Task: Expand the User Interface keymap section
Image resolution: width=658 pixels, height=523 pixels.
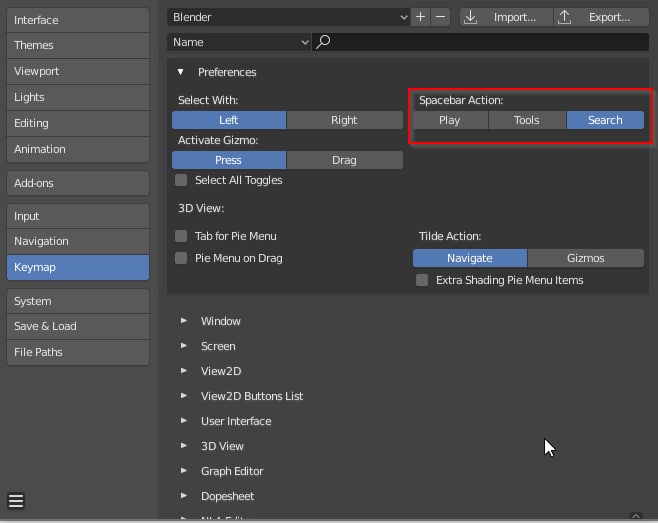Action: (x=184, y=421)
